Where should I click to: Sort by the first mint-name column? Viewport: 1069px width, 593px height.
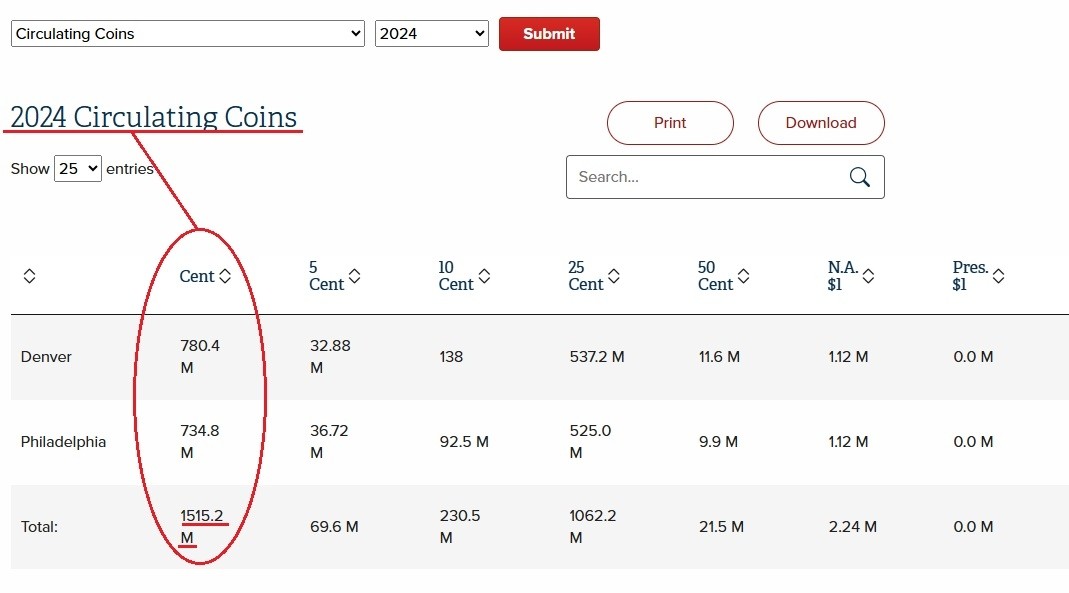point(29,276)
